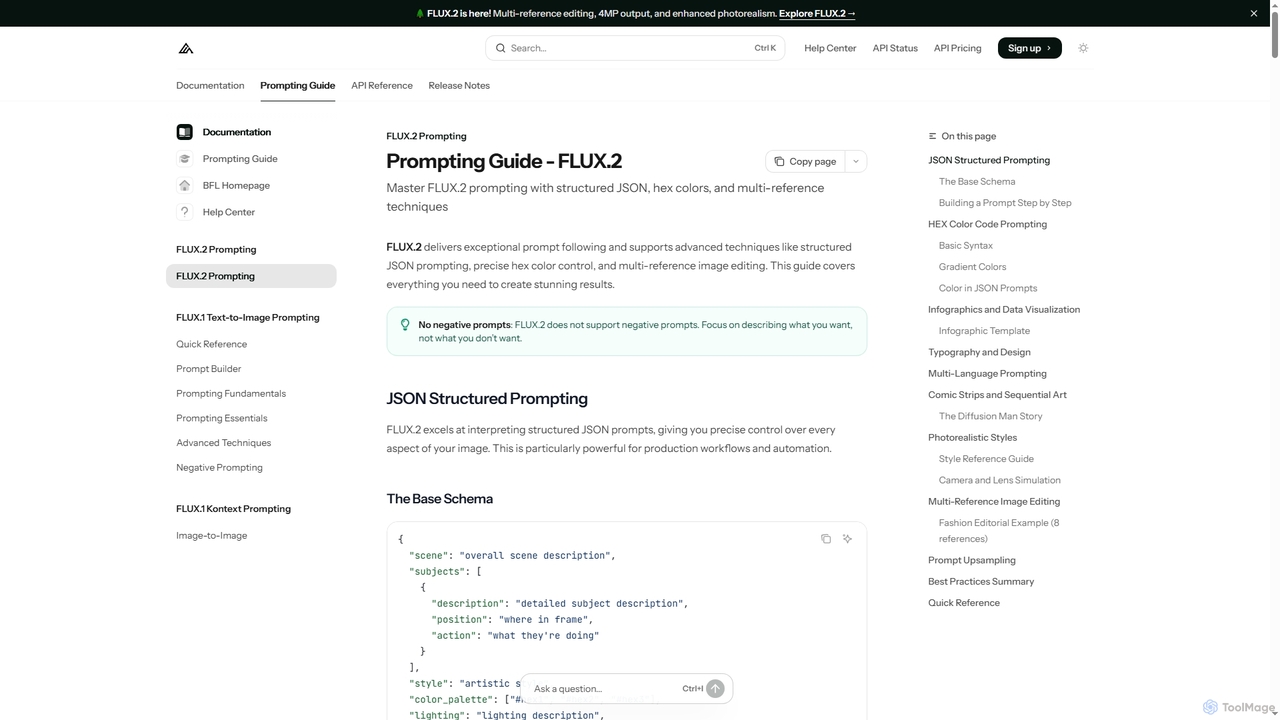
Task: Open Negative Prompting sidebar page
Action: (x=219, y=468)
